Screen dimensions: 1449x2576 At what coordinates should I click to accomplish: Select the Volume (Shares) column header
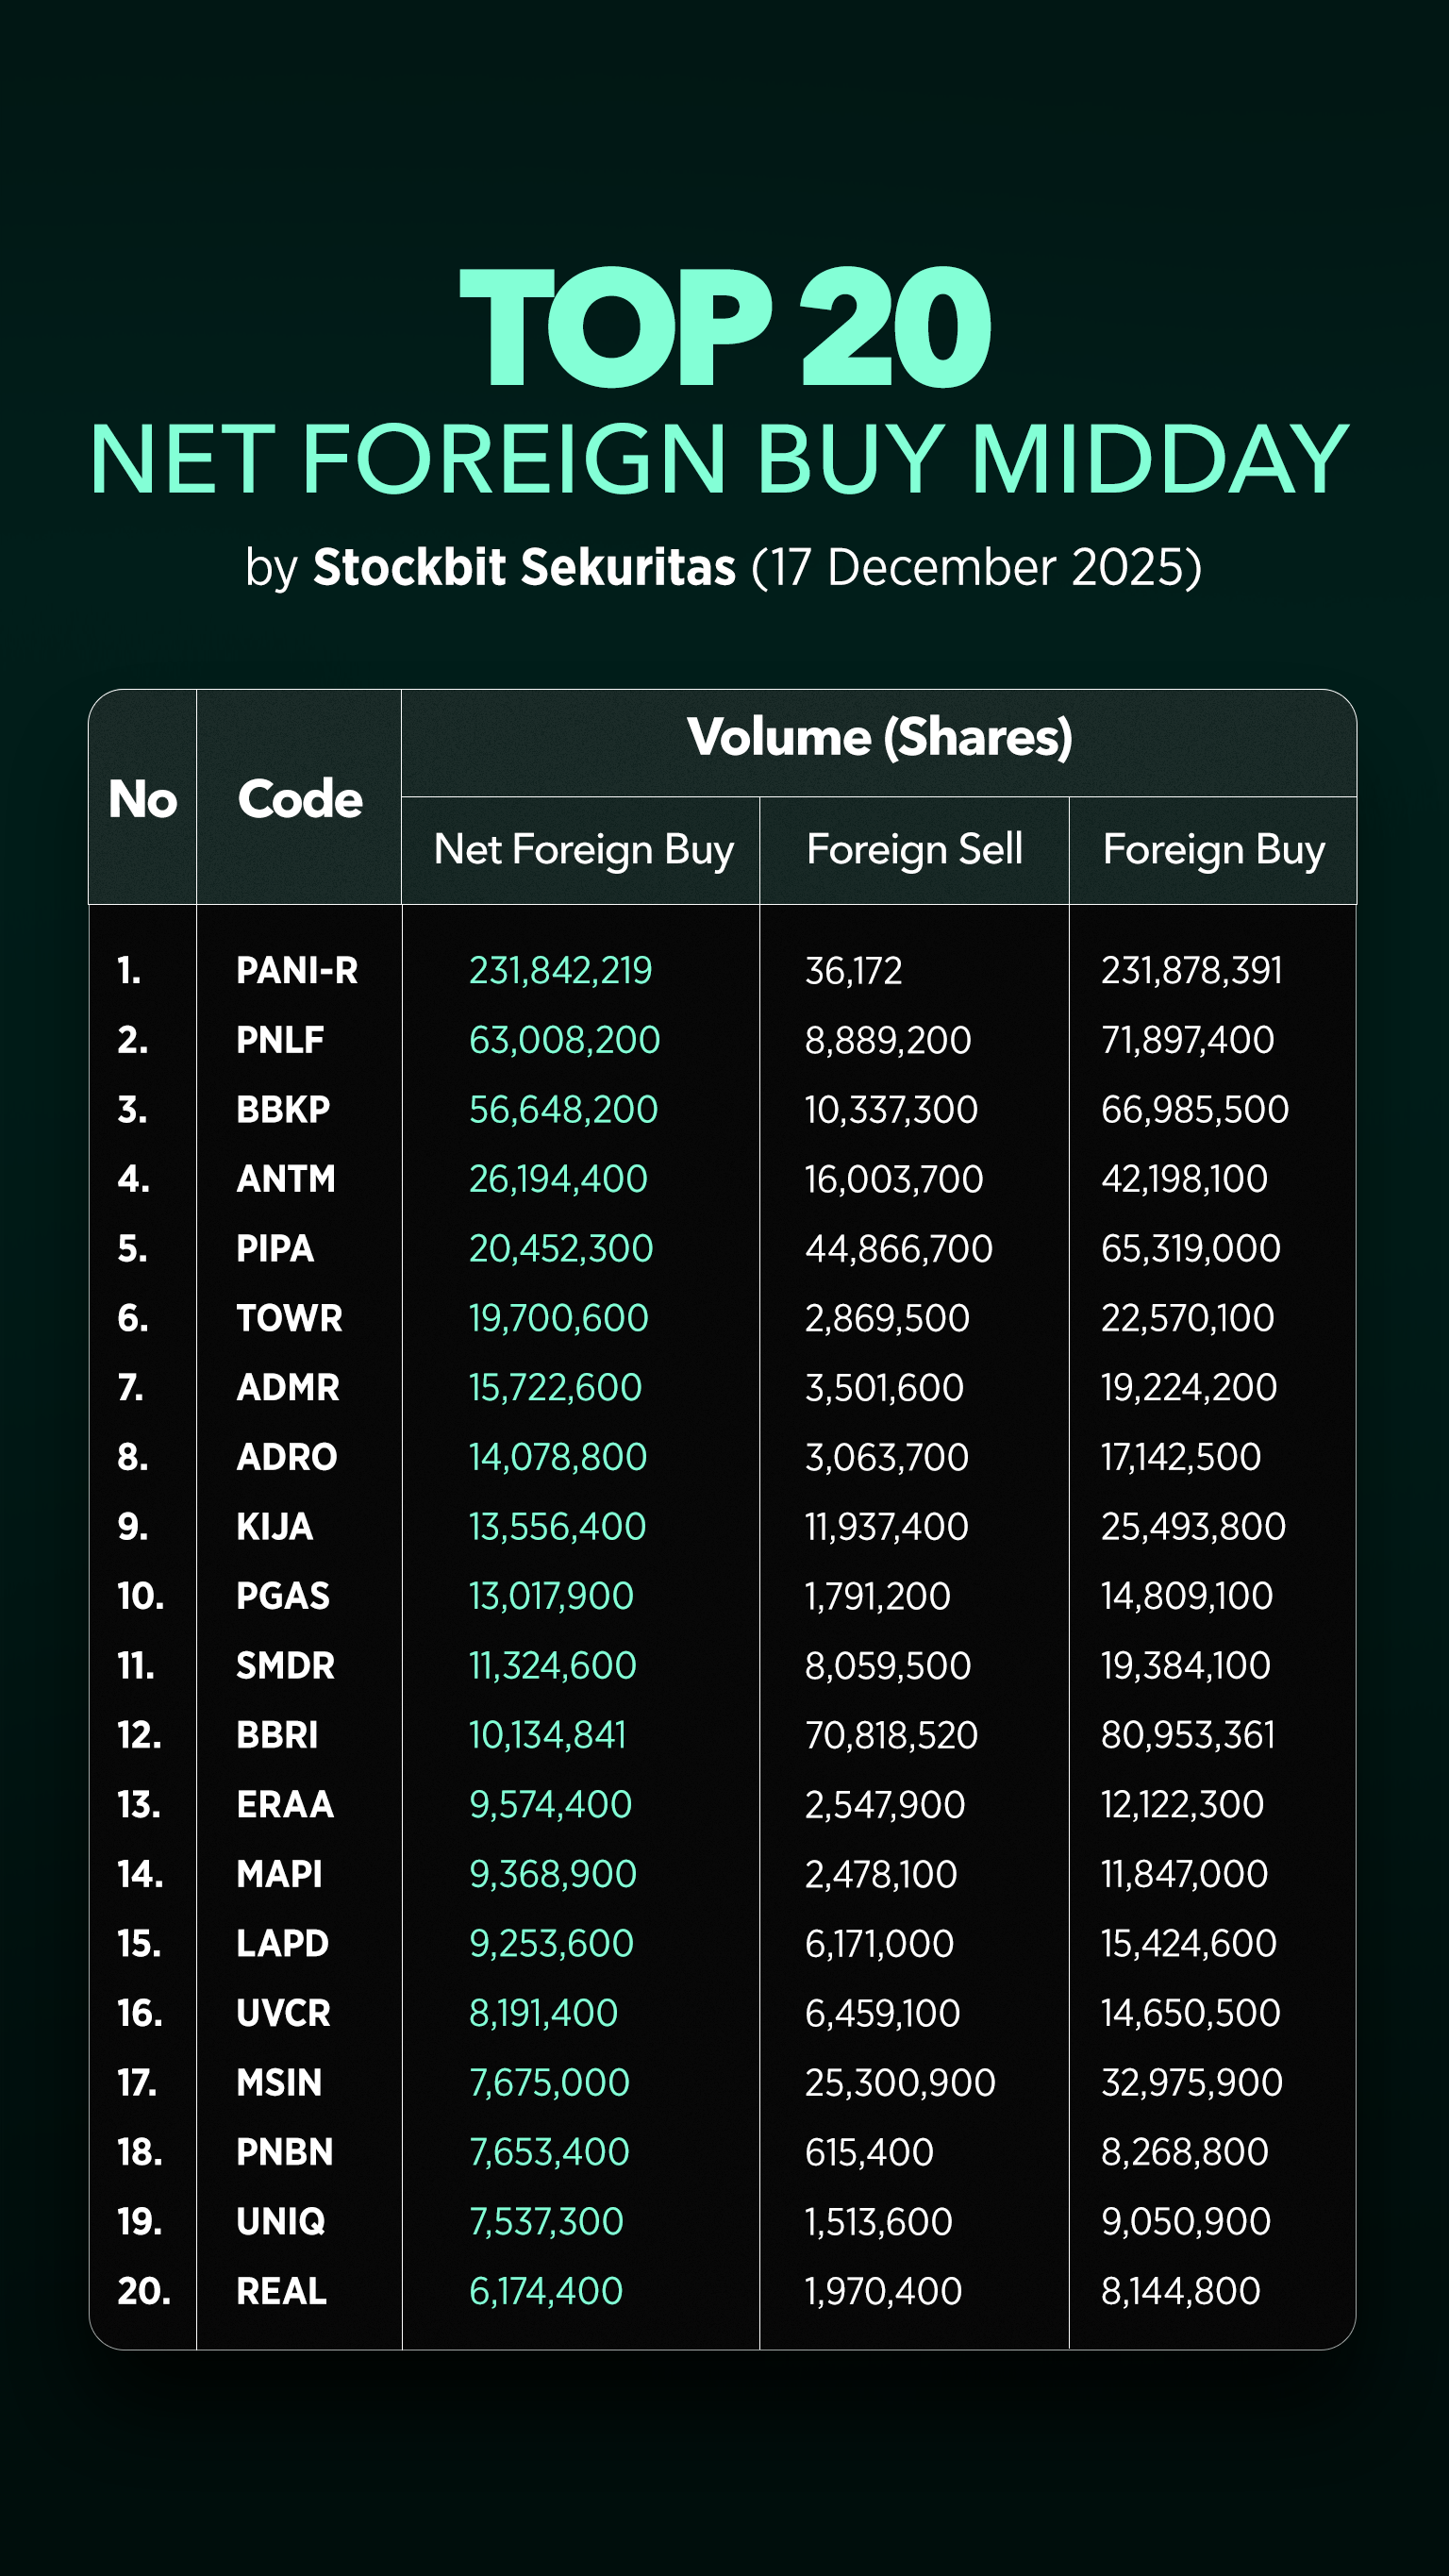(879, 738)
